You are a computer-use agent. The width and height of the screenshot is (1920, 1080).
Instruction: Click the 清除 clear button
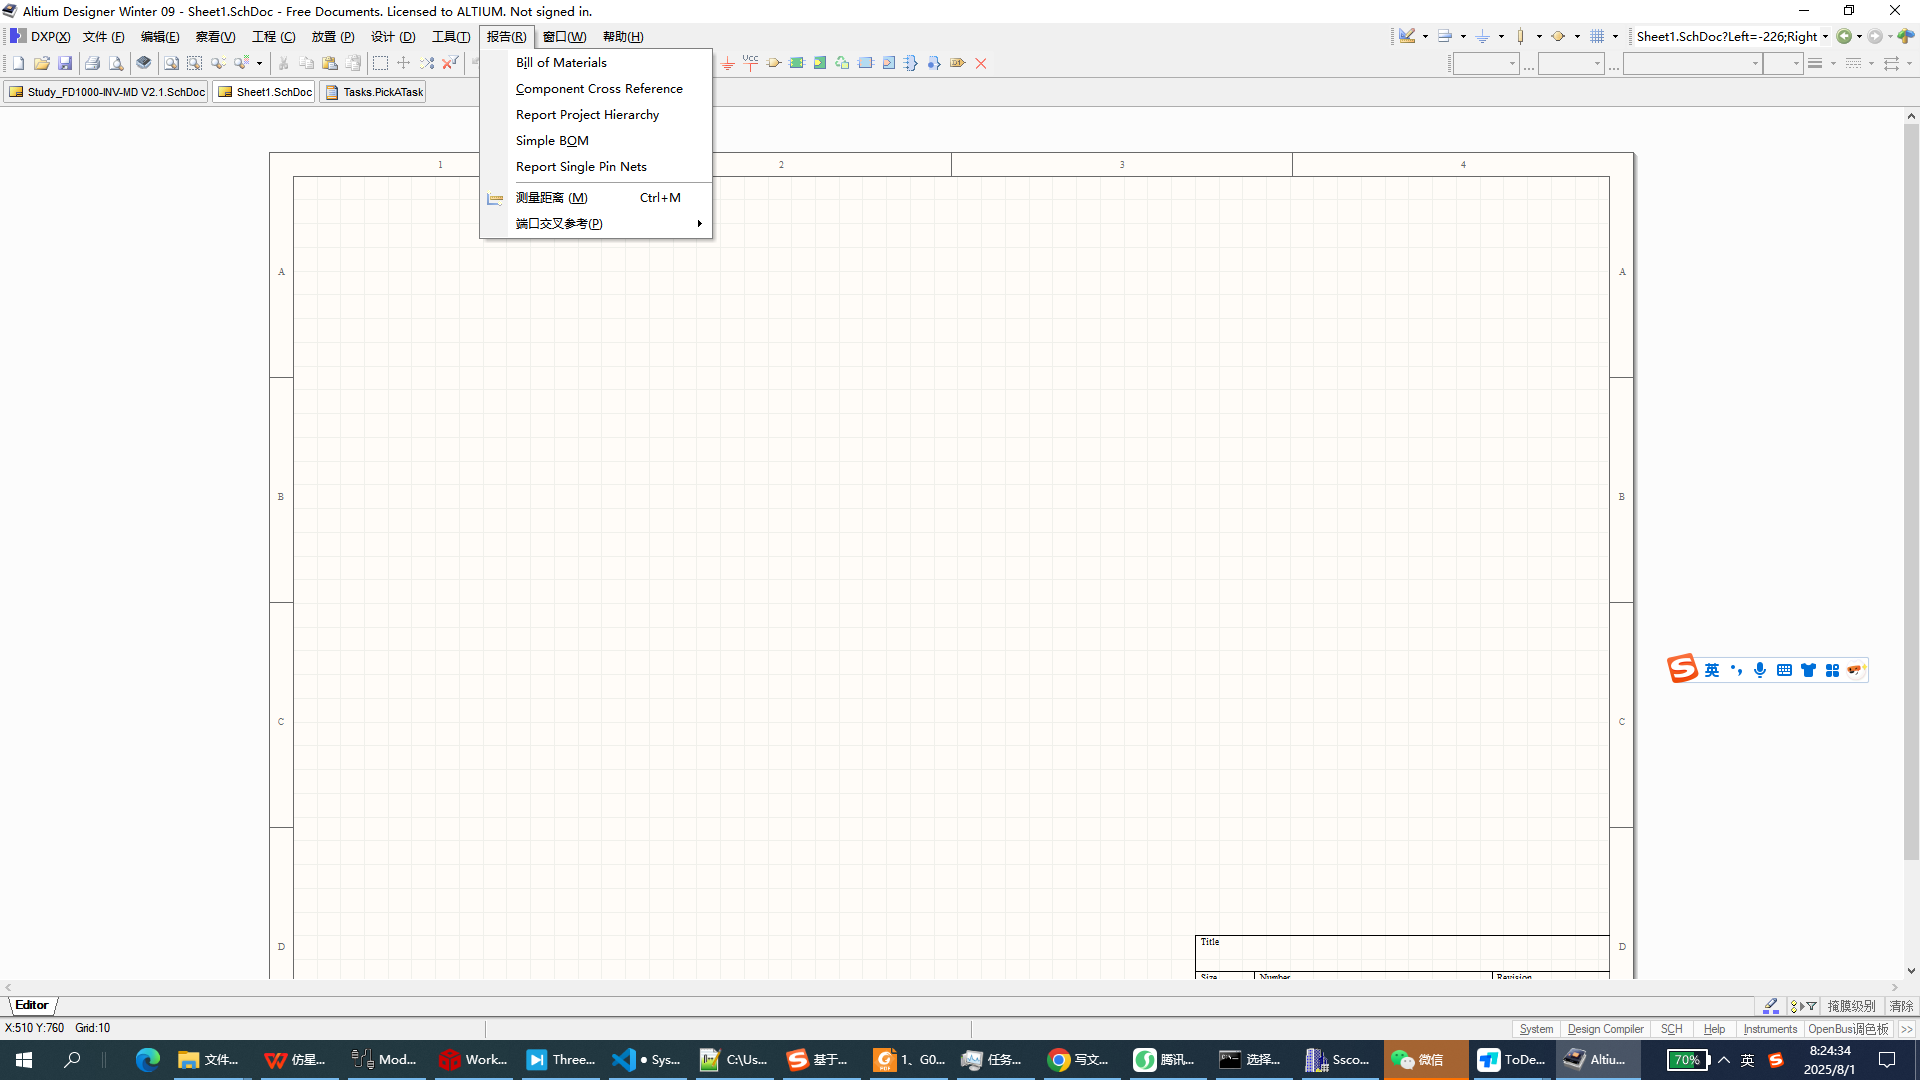pos(1901,1006)
